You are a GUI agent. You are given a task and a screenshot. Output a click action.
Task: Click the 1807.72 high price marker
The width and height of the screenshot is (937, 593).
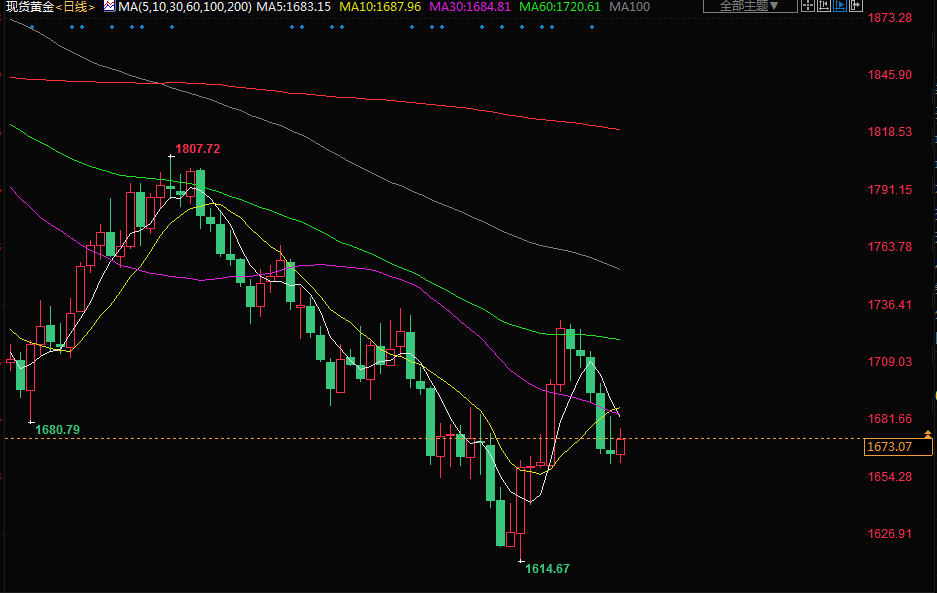[197, 149]
